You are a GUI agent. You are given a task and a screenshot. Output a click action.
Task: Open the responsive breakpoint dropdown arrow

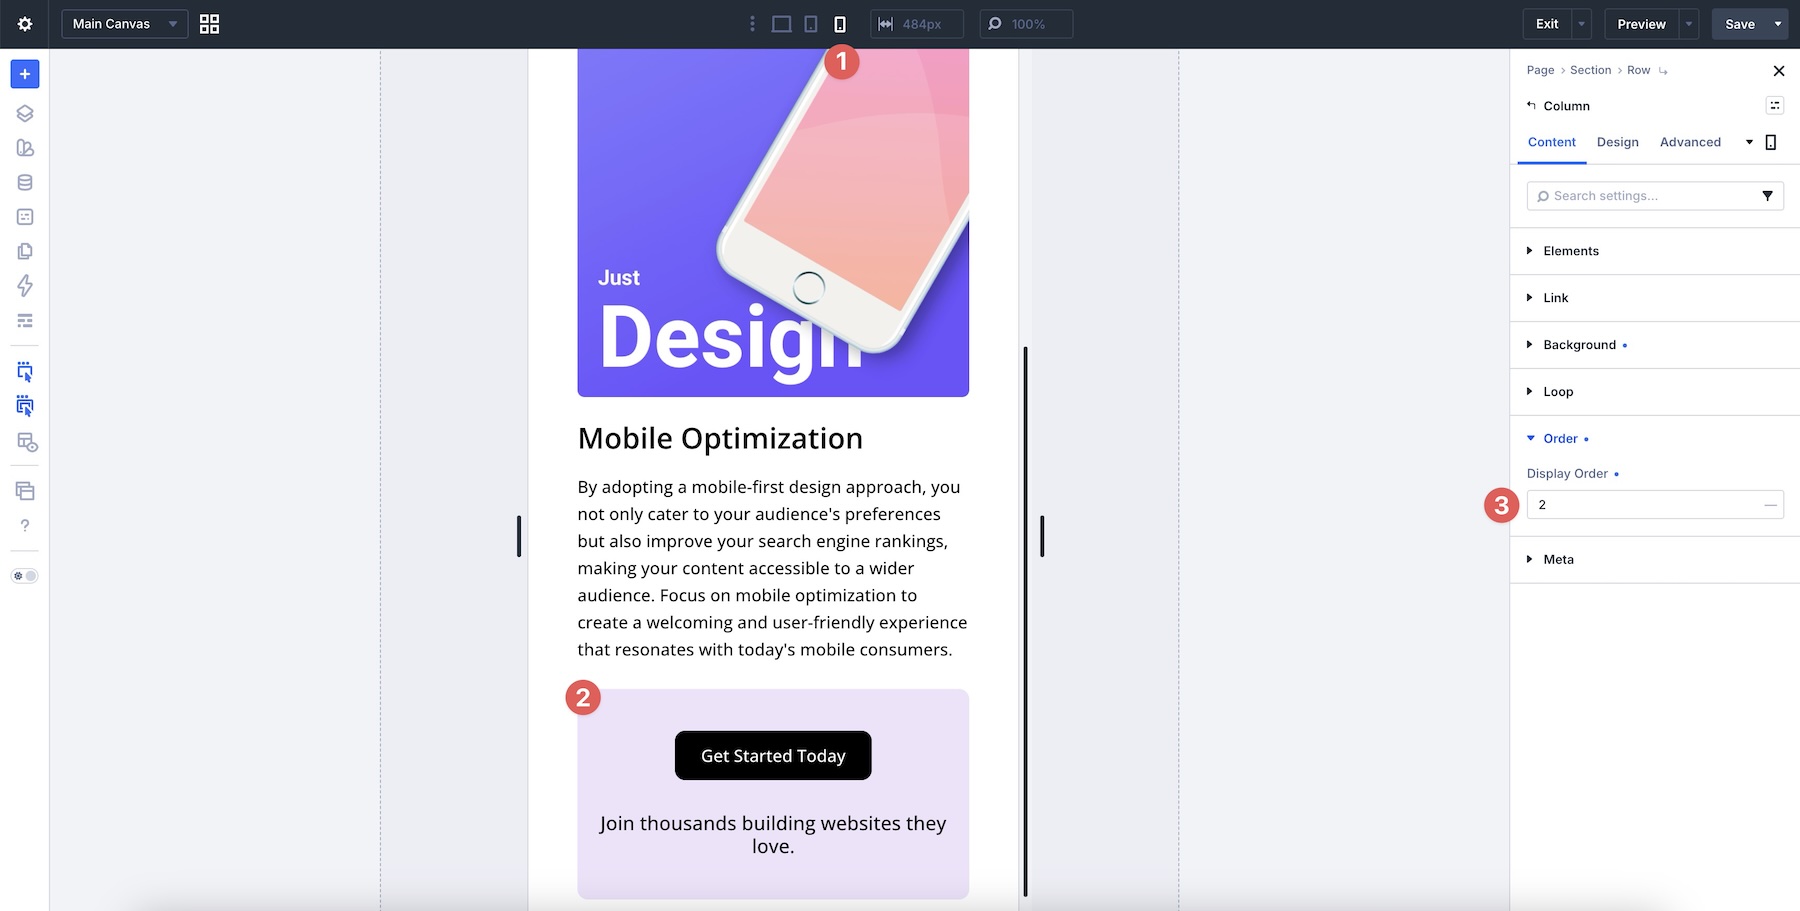pos(1749,142)
